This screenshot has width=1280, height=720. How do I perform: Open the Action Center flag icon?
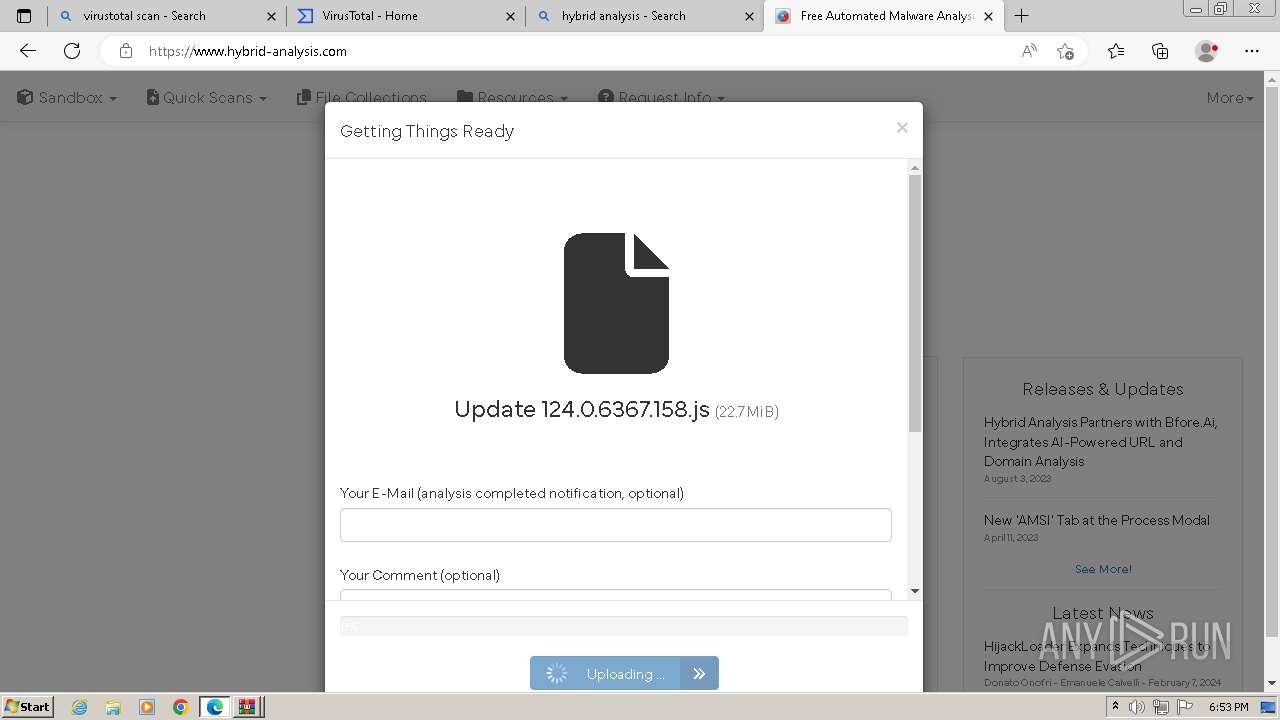[x=1185, y=707]
